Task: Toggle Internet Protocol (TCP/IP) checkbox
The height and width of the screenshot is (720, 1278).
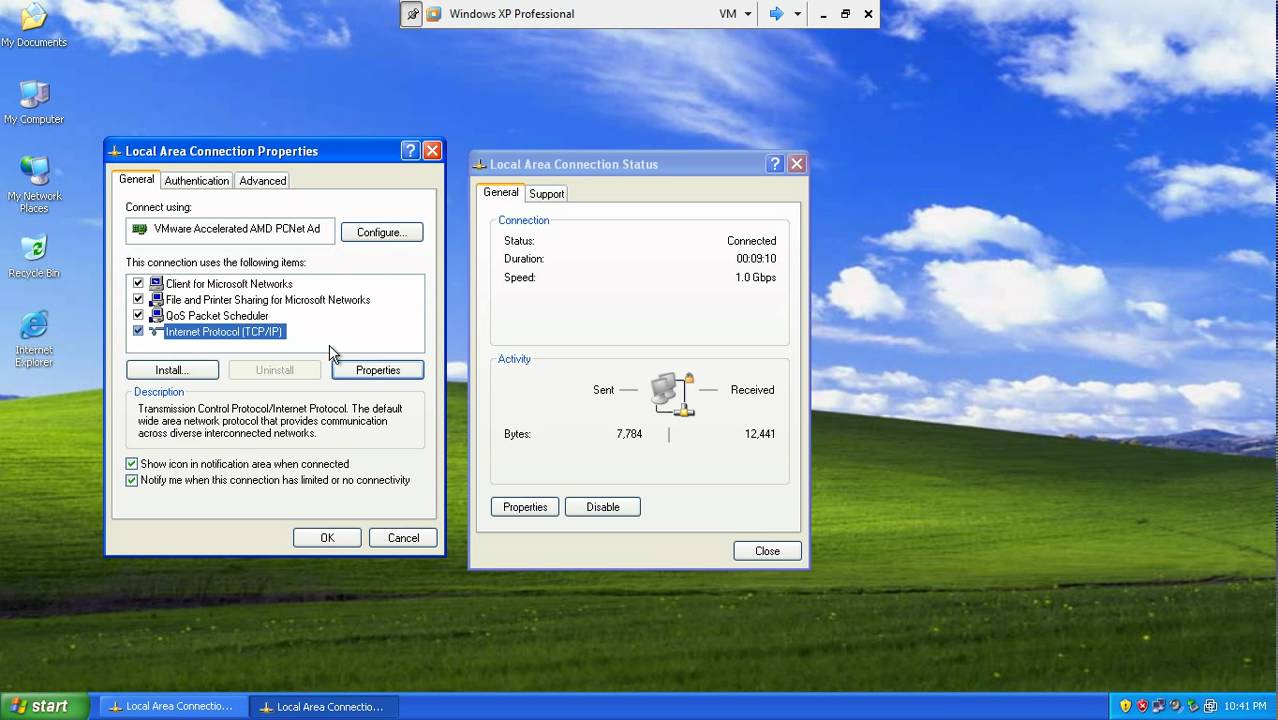Action: point(138,331)
